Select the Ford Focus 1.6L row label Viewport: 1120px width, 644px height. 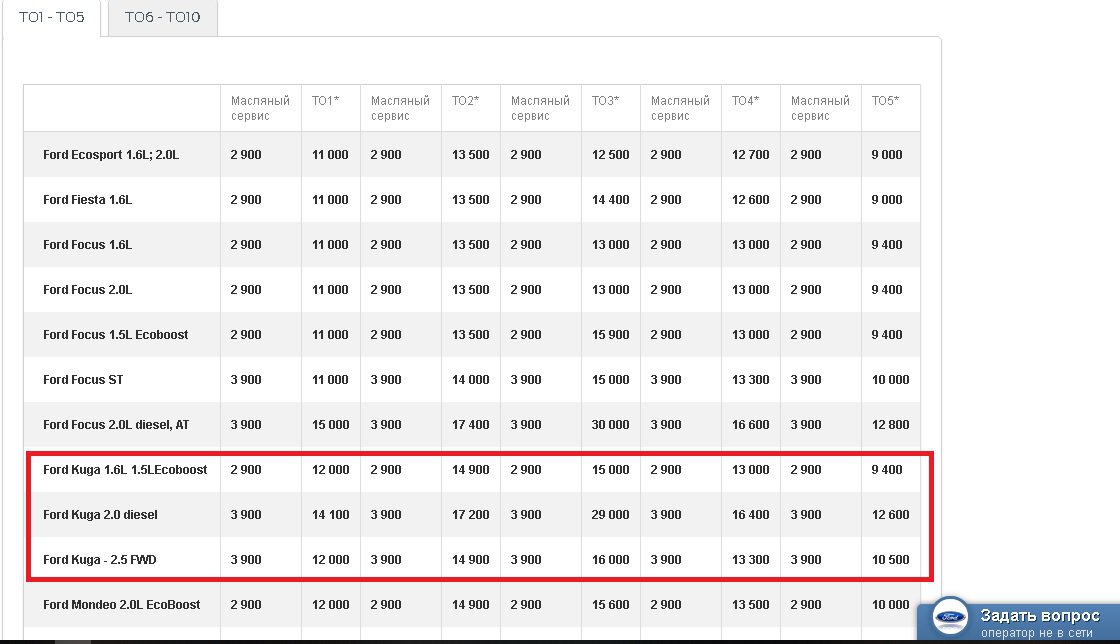click(x=87, y=244)
